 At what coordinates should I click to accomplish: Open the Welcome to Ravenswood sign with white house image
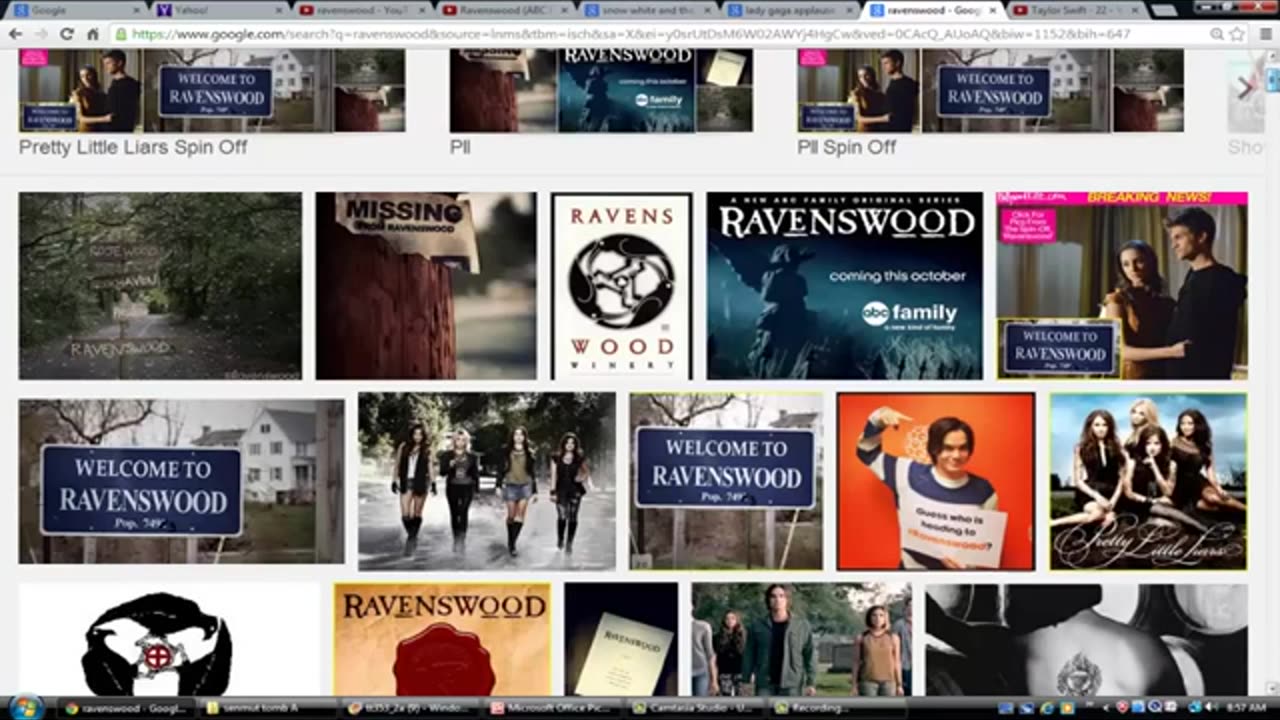[x=181, y=481]
